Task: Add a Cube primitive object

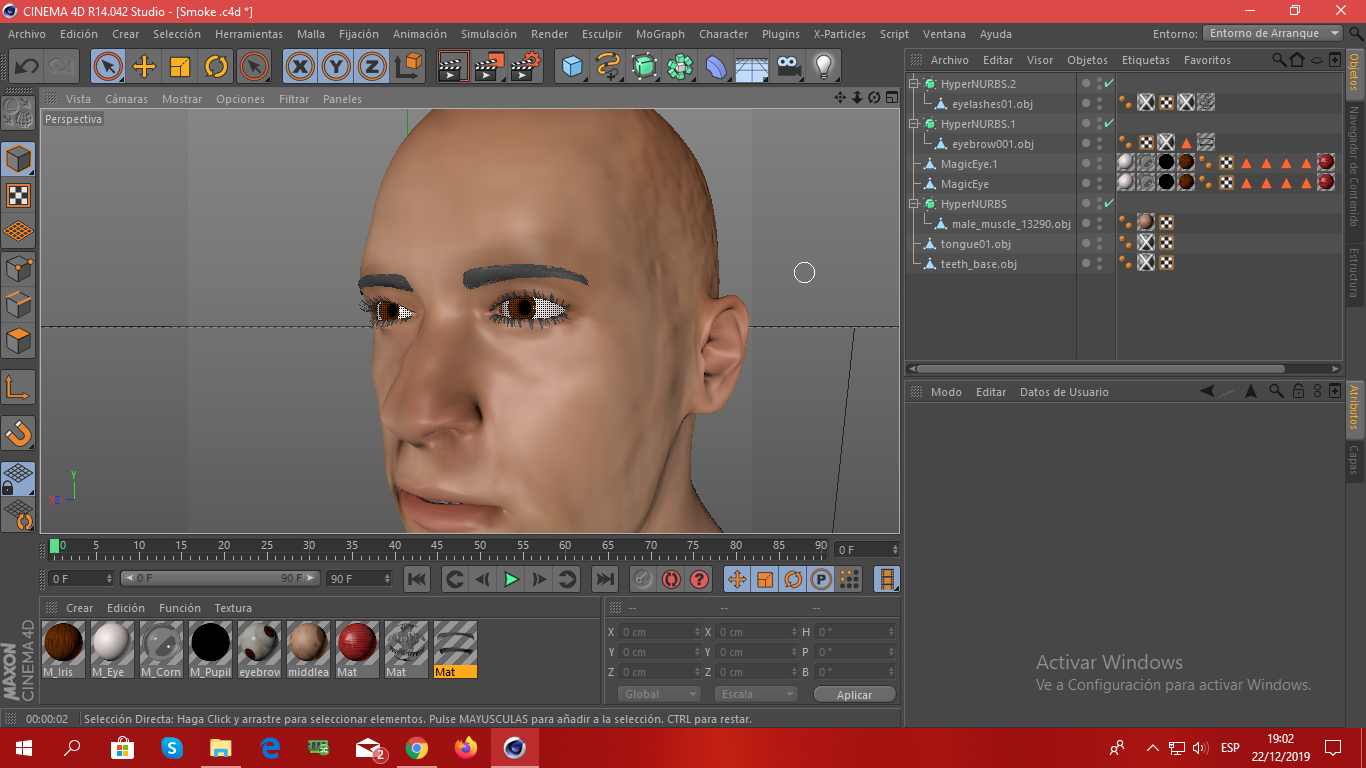Action: [x=572, y=67]
